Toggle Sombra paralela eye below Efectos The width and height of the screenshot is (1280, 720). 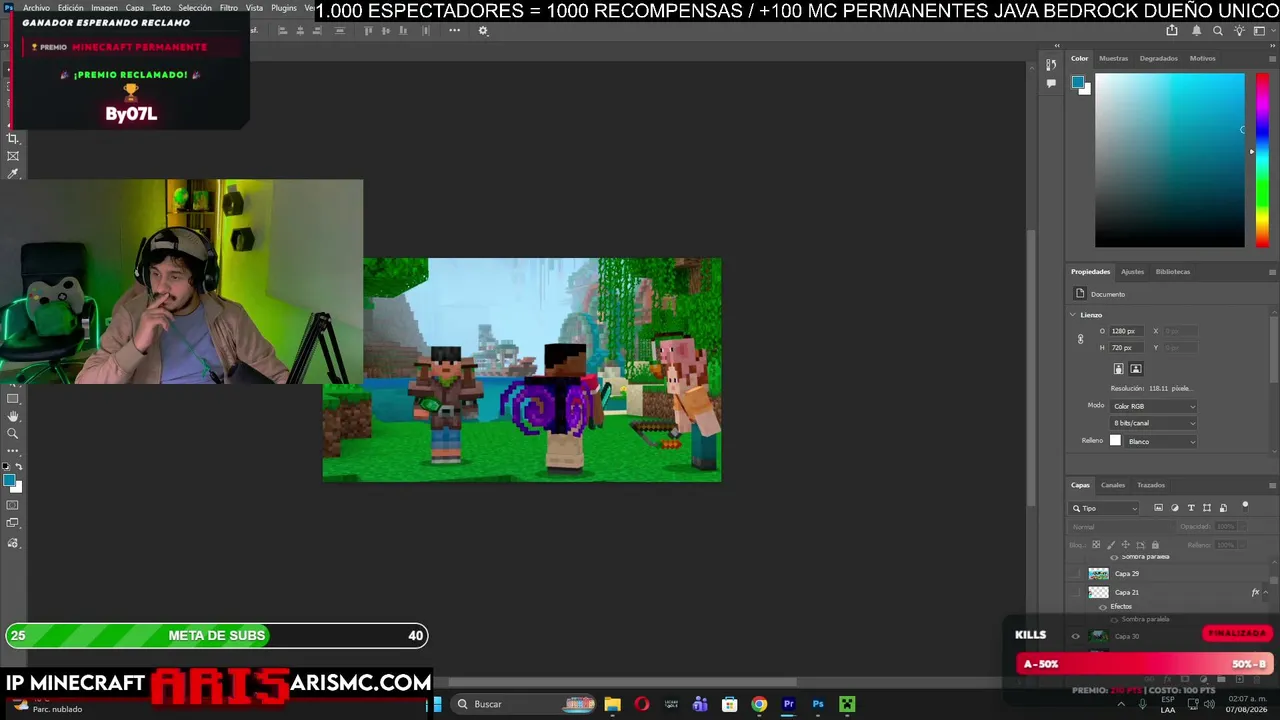coord(1114,620)
